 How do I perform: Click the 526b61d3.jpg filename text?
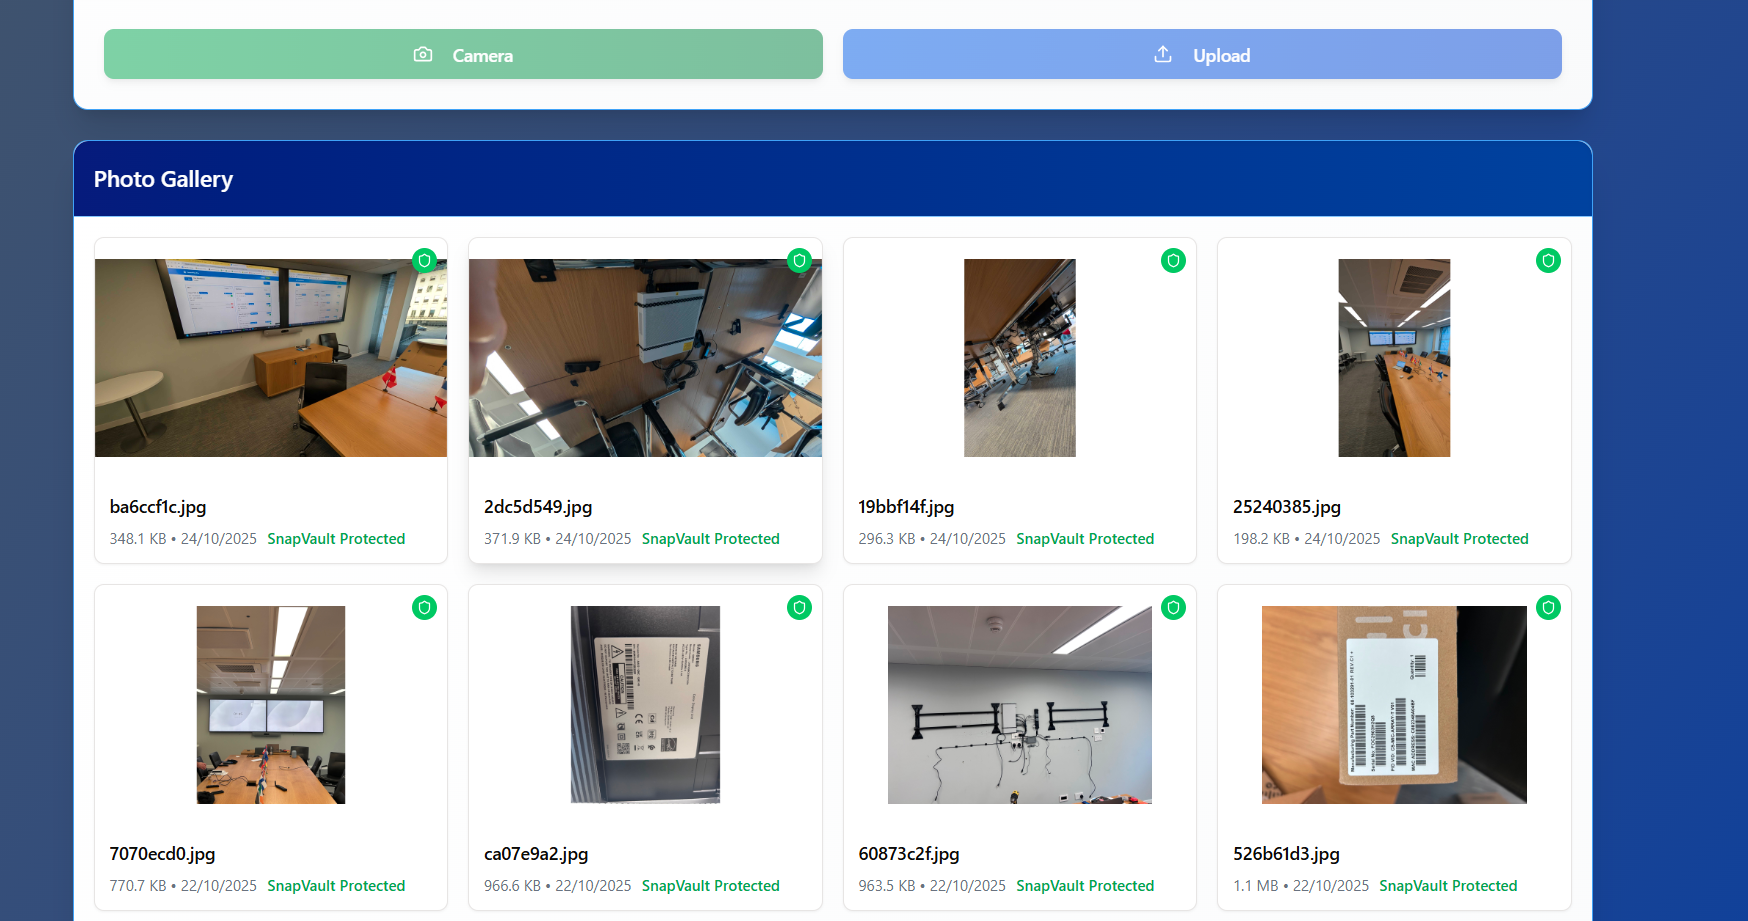pyautogui.click(x=1286, y=854)
